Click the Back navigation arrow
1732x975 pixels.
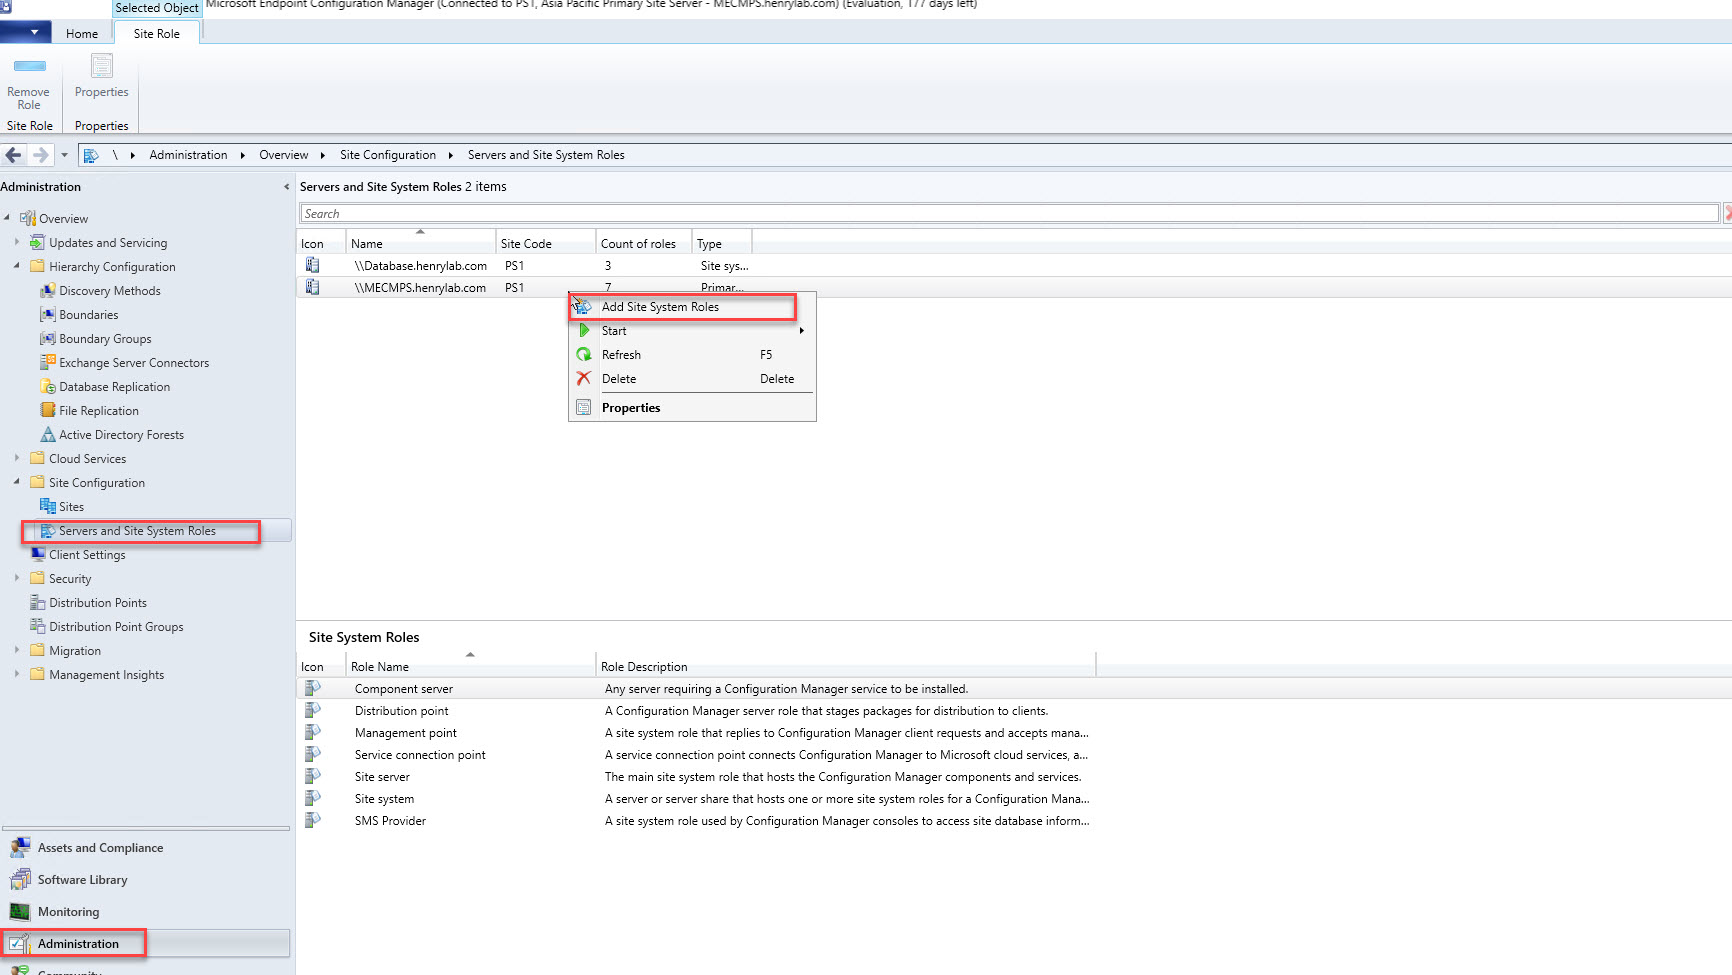[14, 155]
